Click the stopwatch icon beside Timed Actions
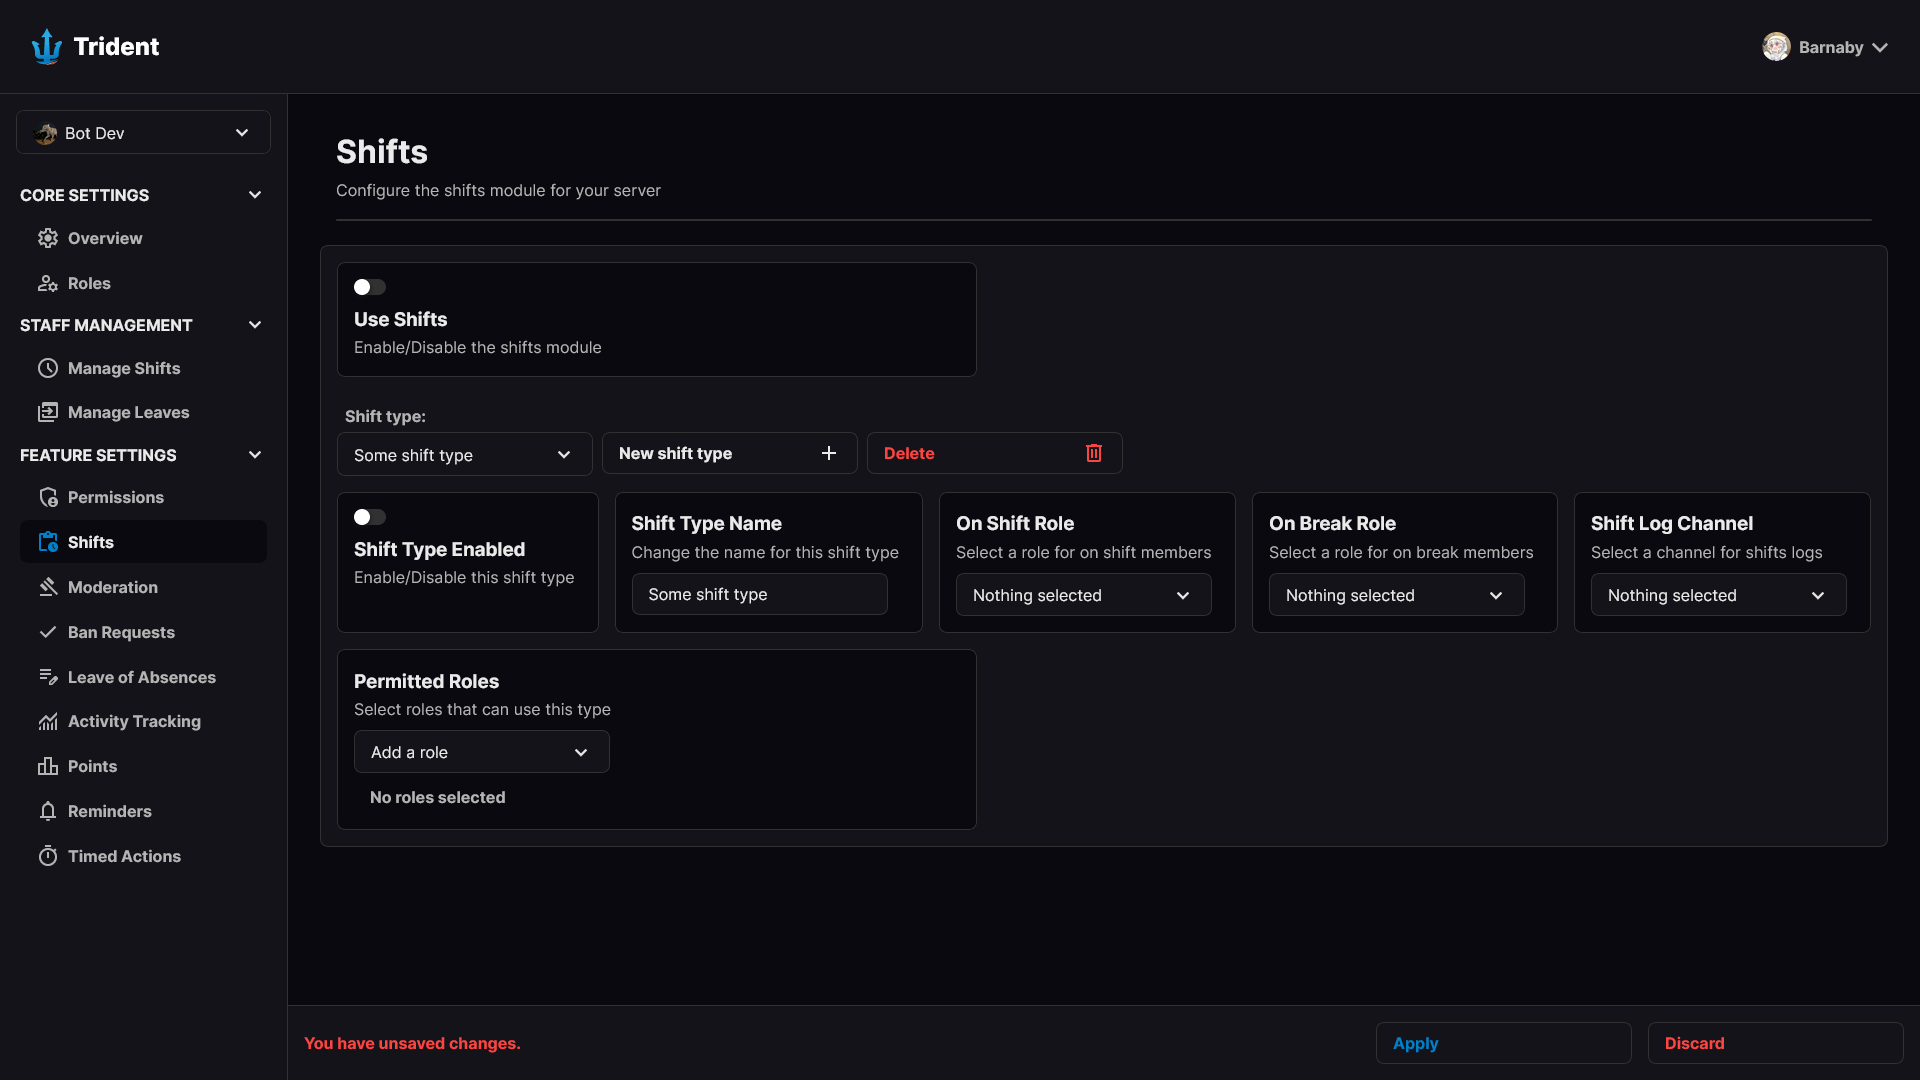This screenshot has width=1920, height=1080. tap(48, 856)
